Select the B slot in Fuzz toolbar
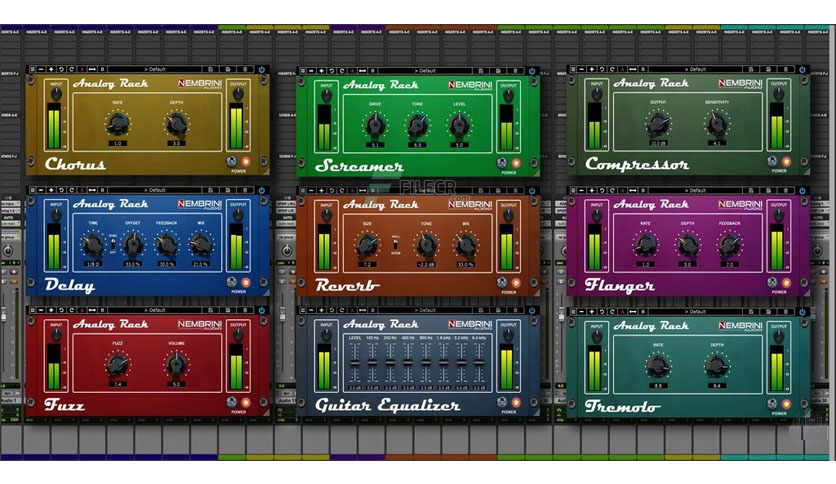The image size is (836, 484). (x=102, y=310)
